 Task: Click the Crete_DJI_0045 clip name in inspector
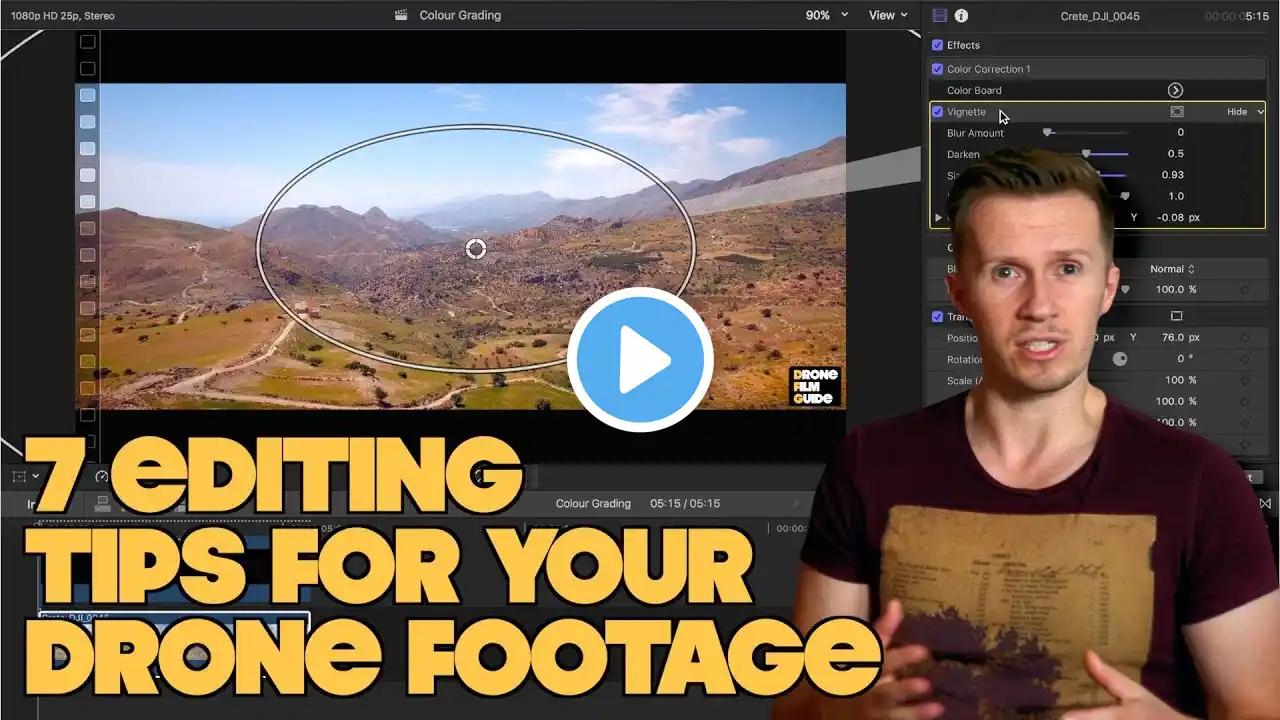[x=1100, y=16]
